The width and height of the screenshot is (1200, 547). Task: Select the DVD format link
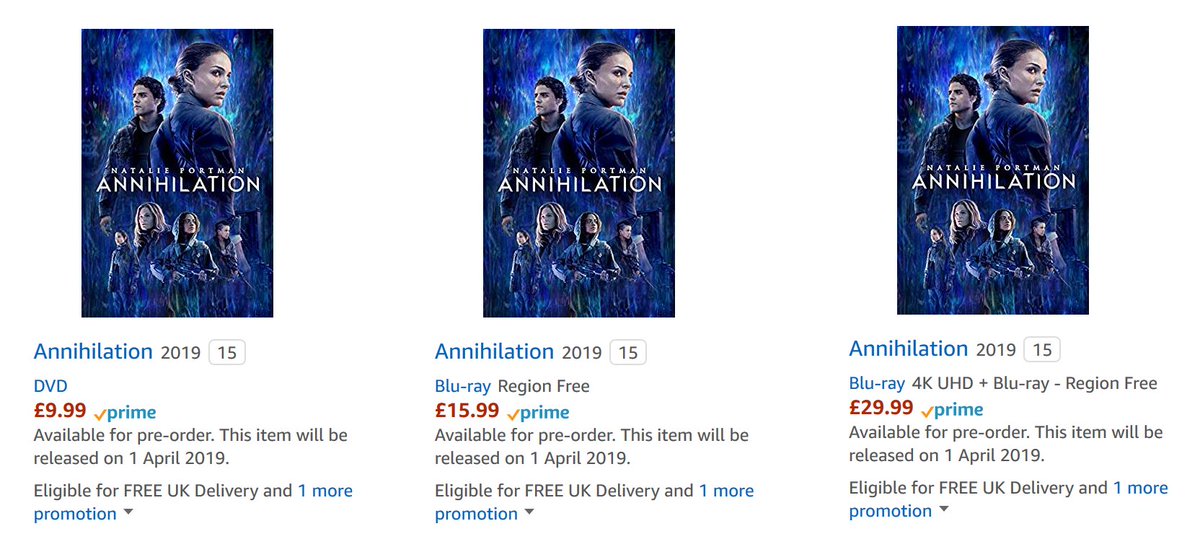(x=50, y=386)
